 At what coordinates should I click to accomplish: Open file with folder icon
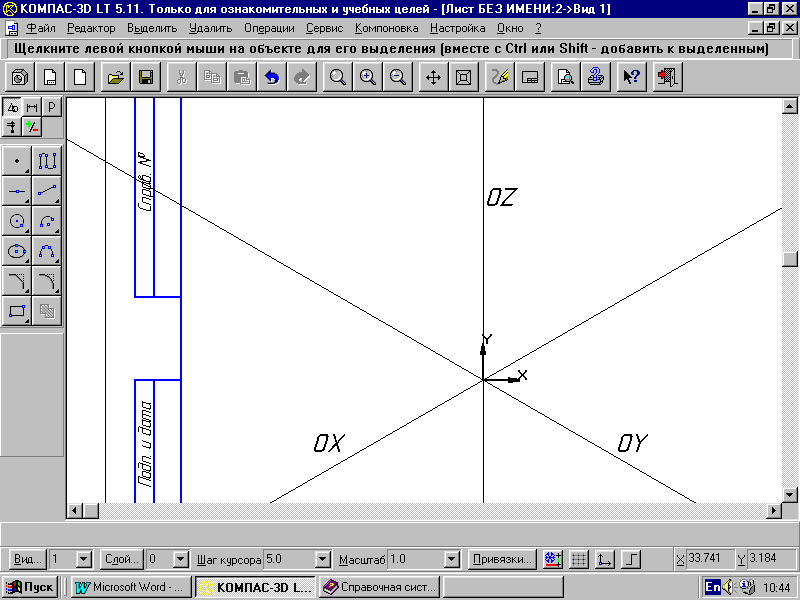(116, 77)
